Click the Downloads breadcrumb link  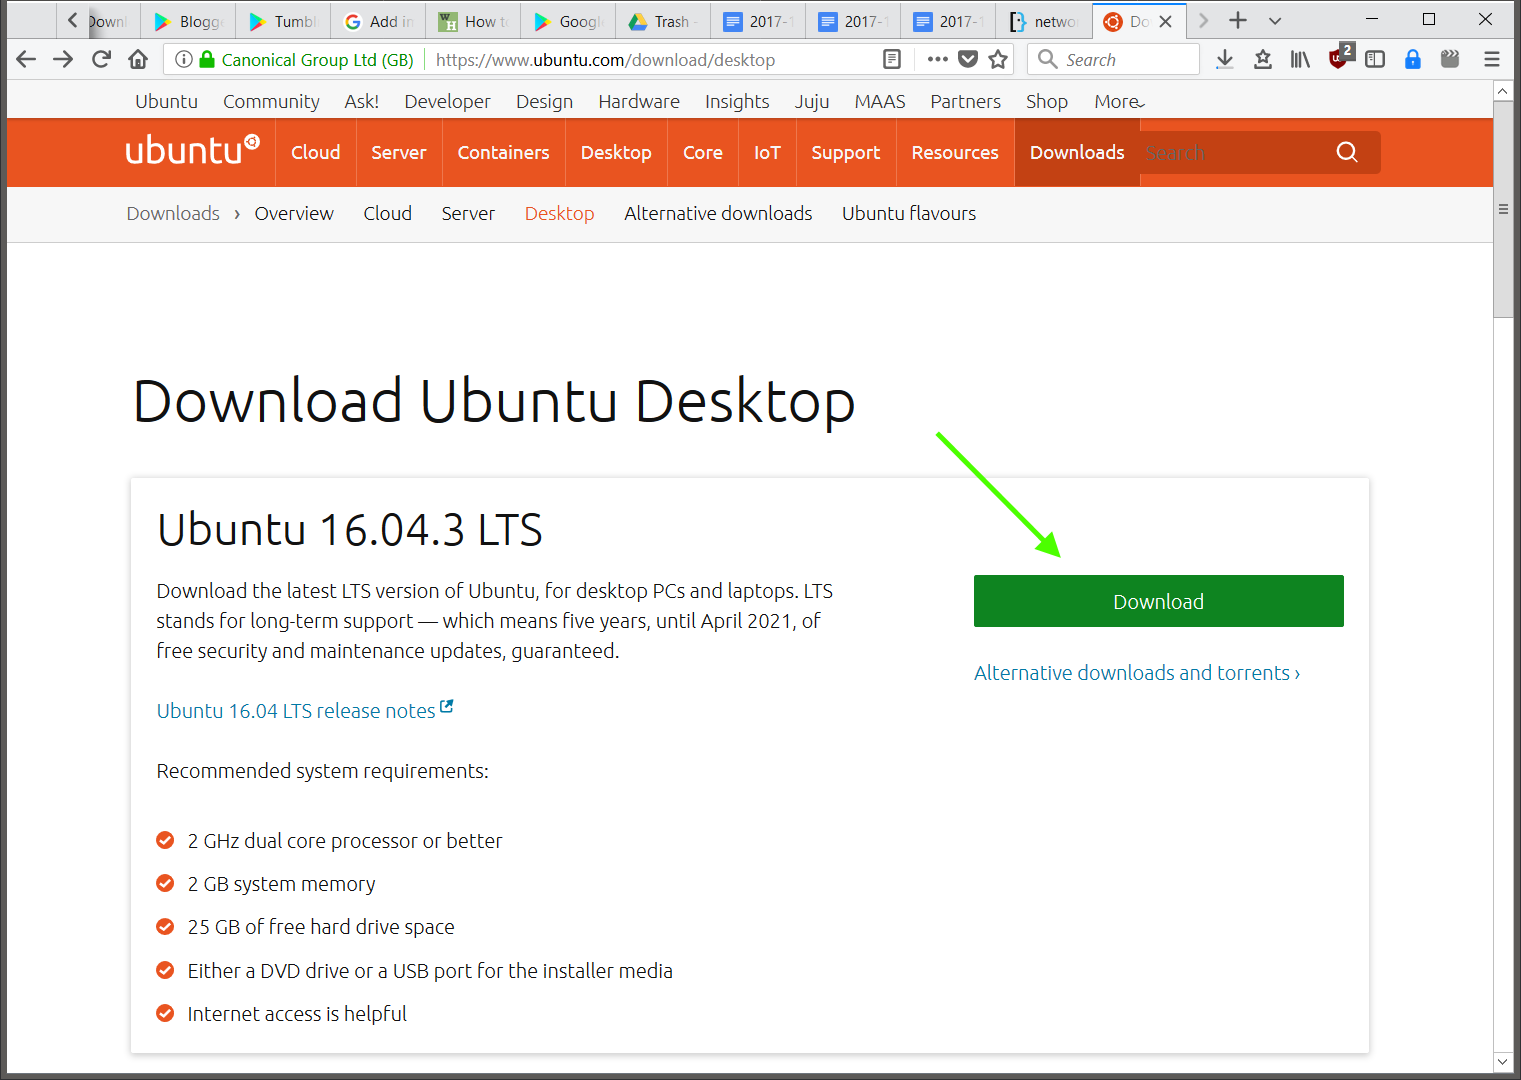point(173,213)
